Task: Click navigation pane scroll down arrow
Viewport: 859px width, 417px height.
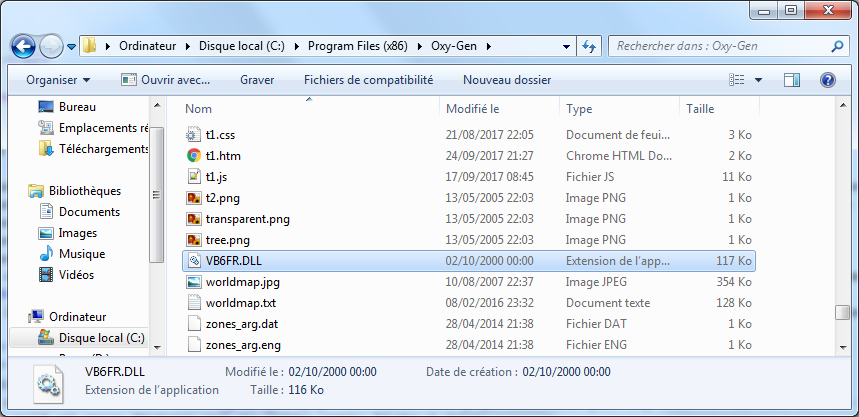Action: tap(157, 347)
